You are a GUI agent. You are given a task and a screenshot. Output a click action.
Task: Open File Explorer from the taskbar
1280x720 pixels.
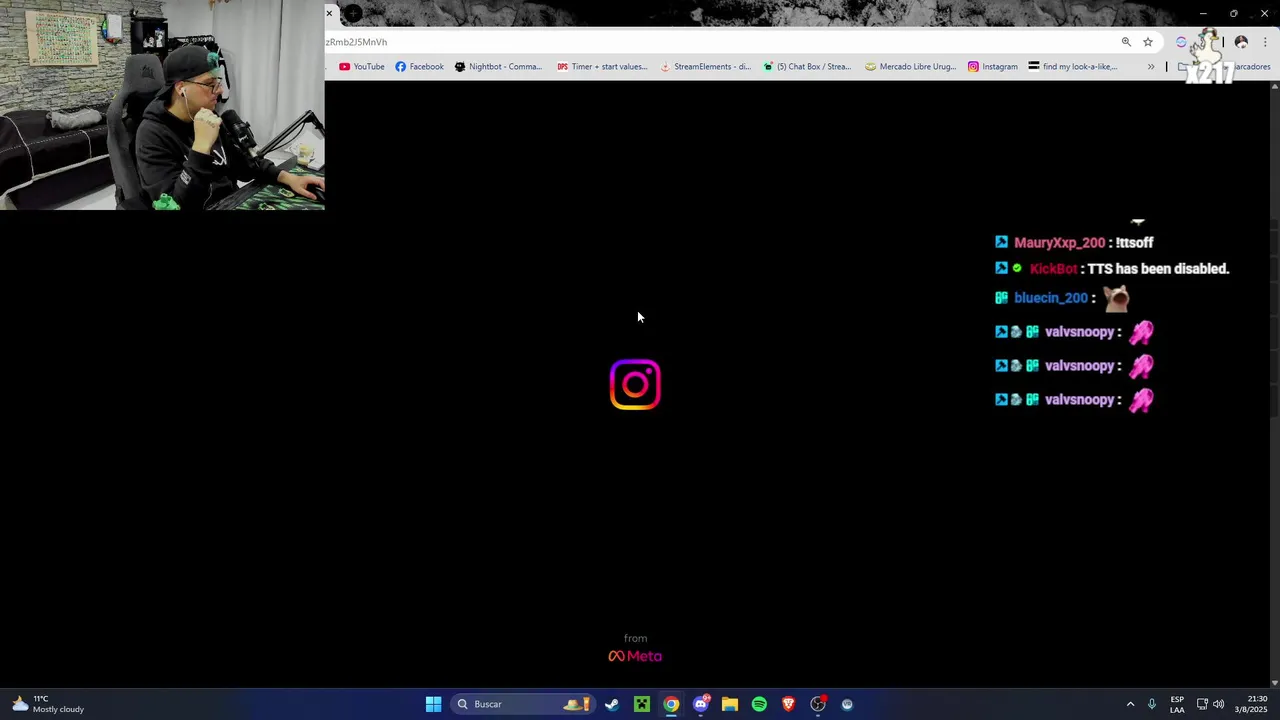[730, 704]
